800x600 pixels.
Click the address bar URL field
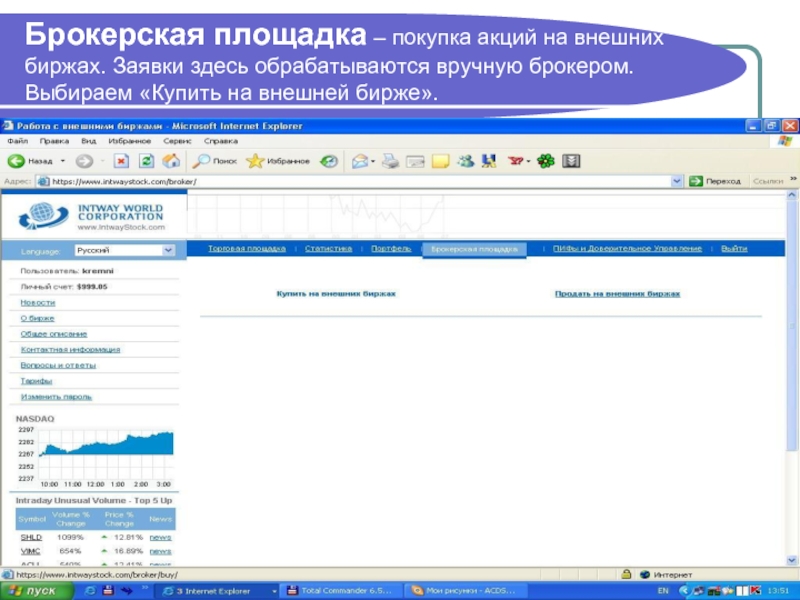click(350, 182)
